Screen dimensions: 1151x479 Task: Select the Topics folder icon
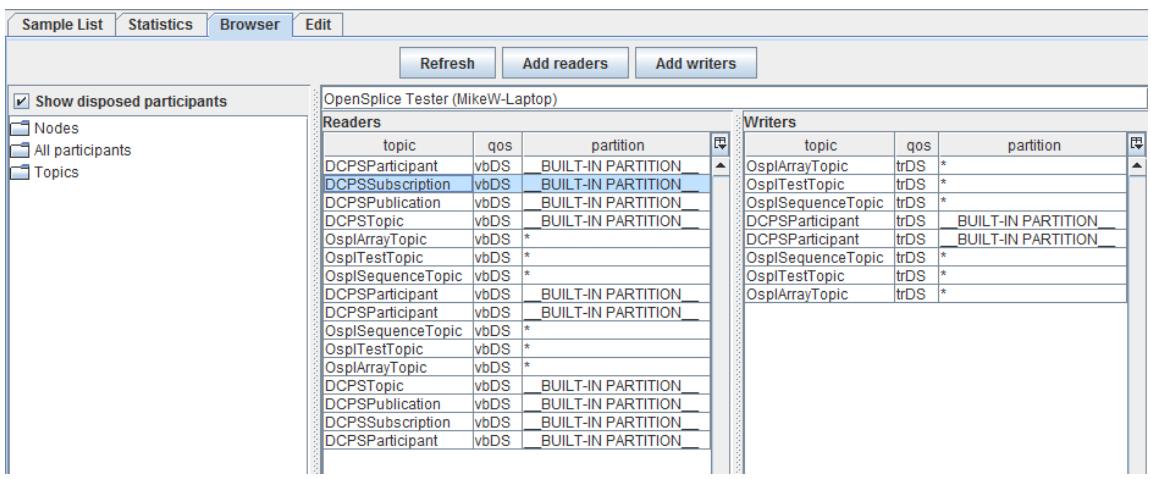(x=20, y=172)
